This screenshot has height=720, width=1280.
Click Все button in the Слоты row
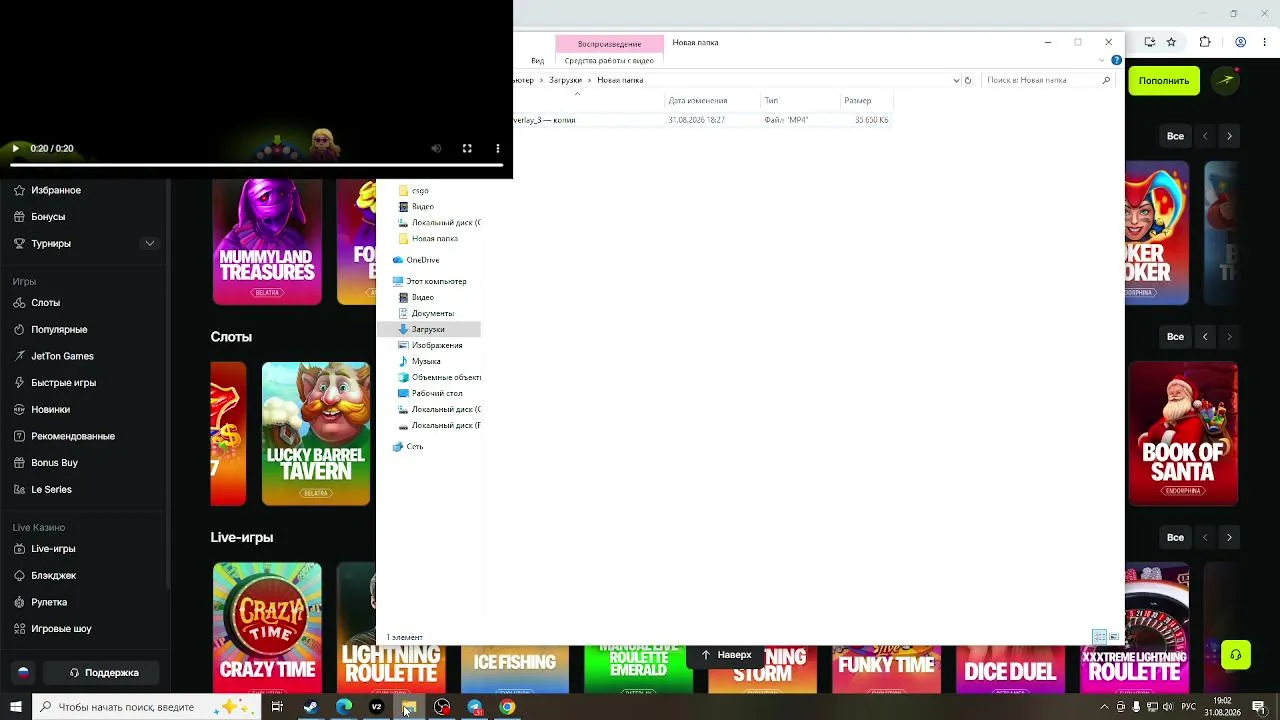1175,337
